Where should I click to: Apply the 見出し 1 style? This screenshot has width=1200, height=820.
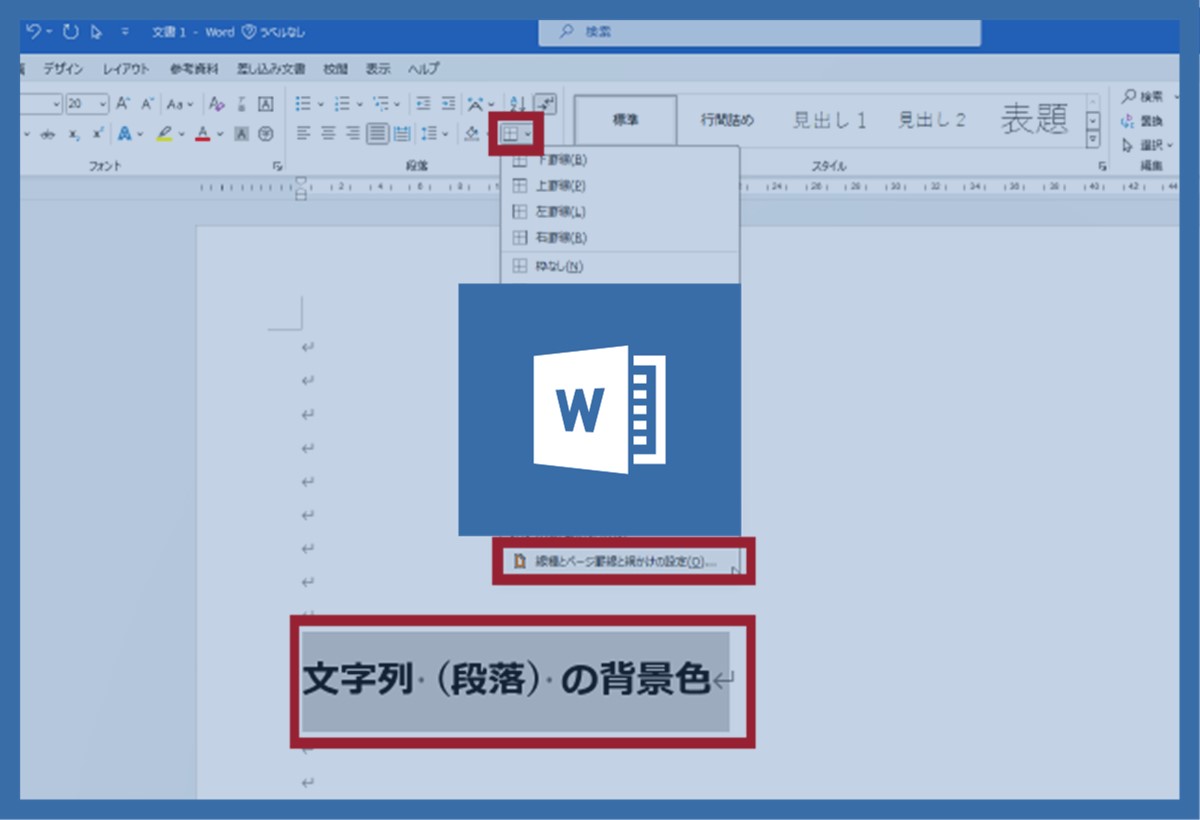[x=829, y=120]
